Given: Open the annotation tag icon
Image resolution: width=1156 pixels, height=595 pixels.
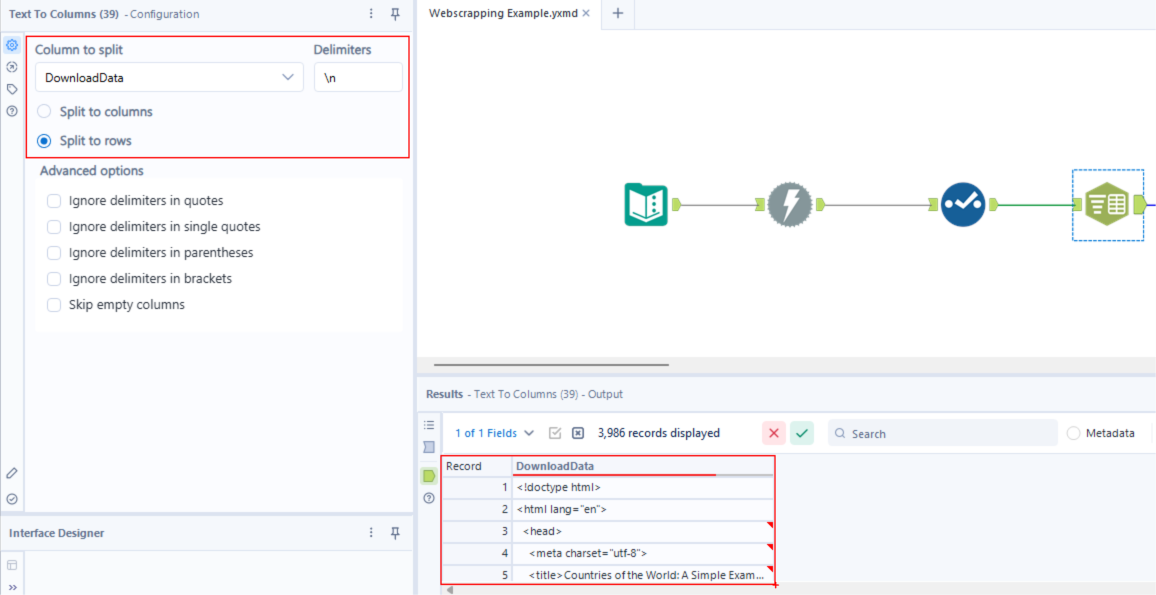Looking at the screenshot, I should point(12,89).
